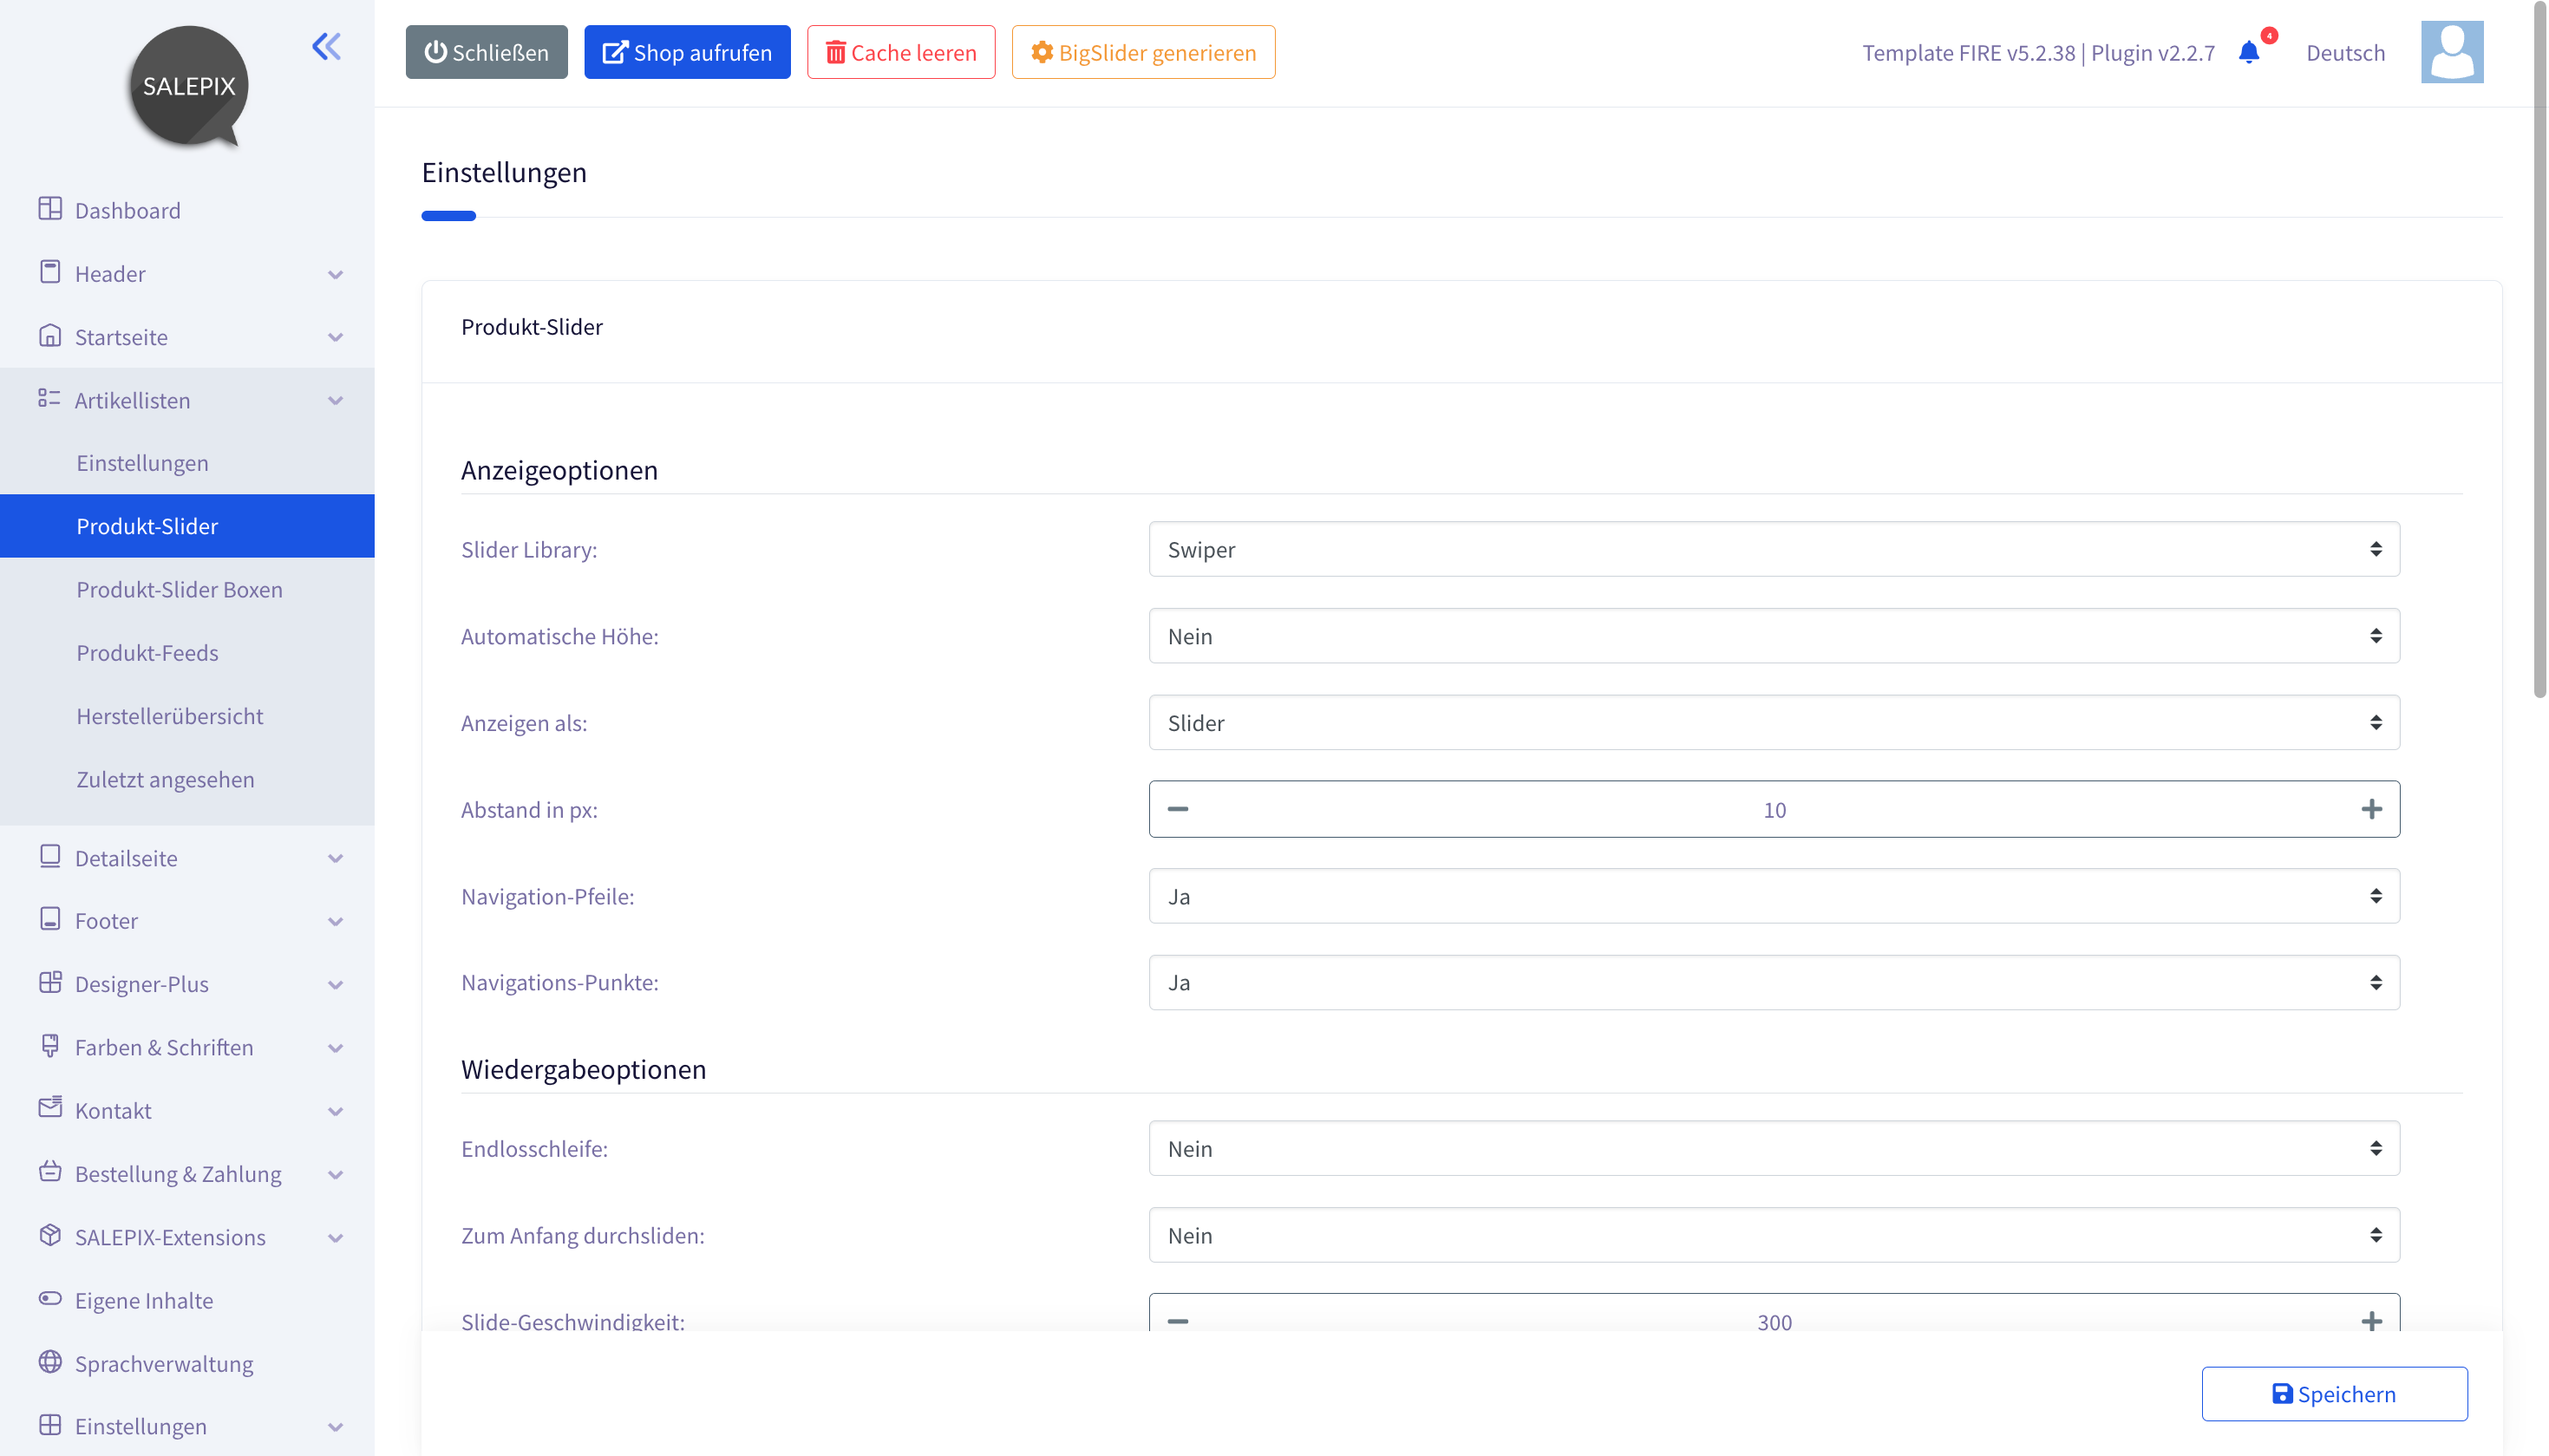Select Herstellerübersicht in sidebar
The width and height of the screenshot is (2549, 1456).
[169, 716]
